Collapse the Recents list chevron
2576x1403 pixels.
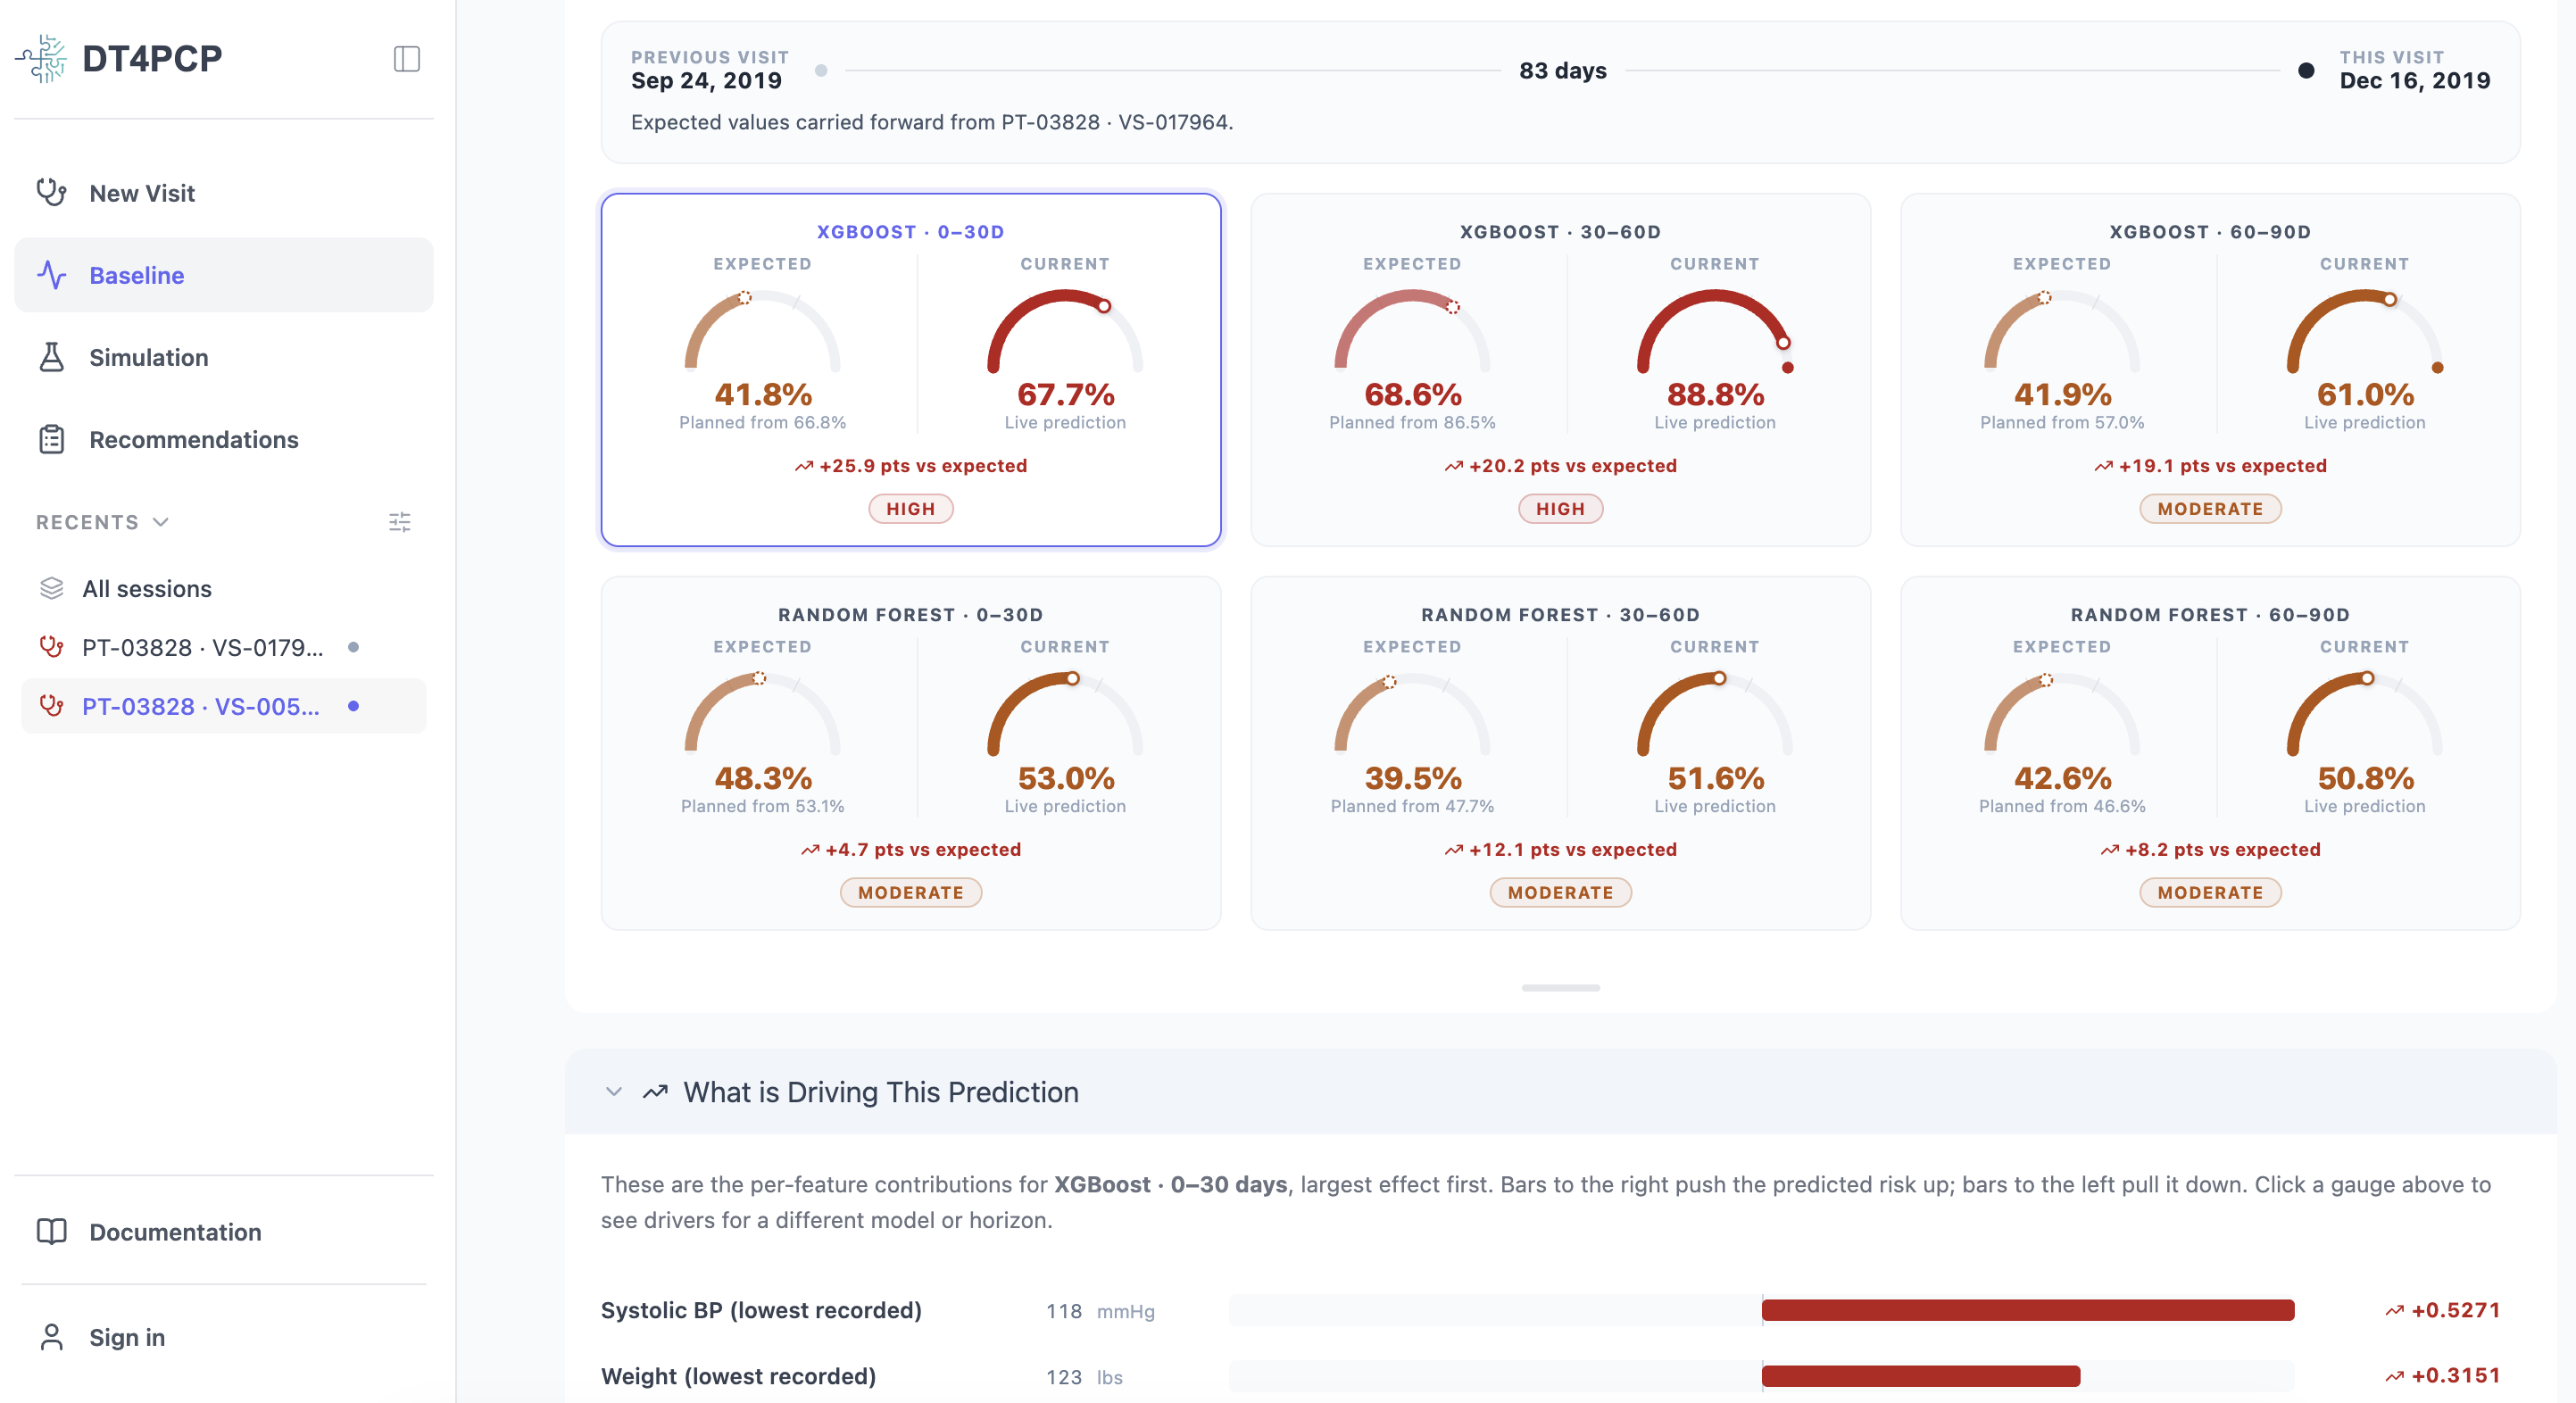point(161,522)
